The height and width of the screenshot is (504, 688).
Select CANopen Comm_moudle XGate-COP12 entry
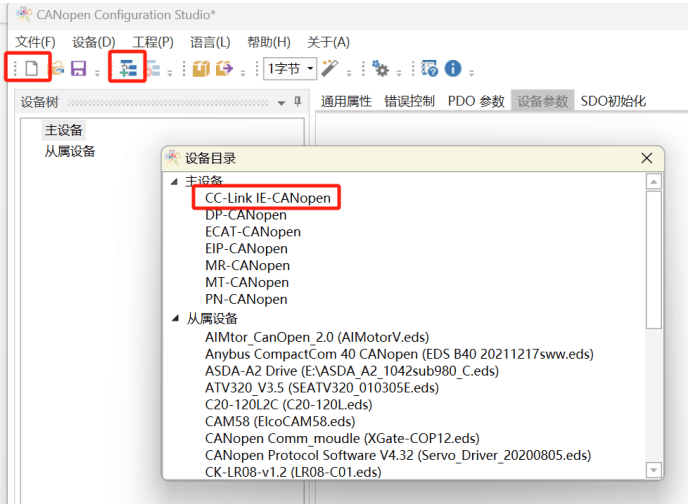tap(342, 438)
